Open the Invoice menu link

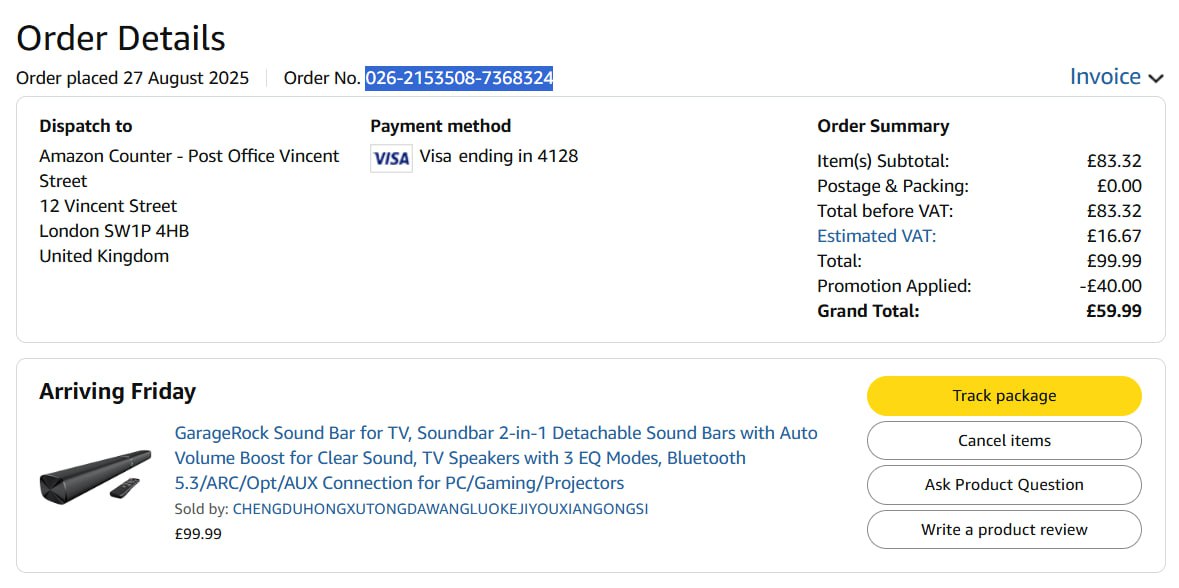1105,77
